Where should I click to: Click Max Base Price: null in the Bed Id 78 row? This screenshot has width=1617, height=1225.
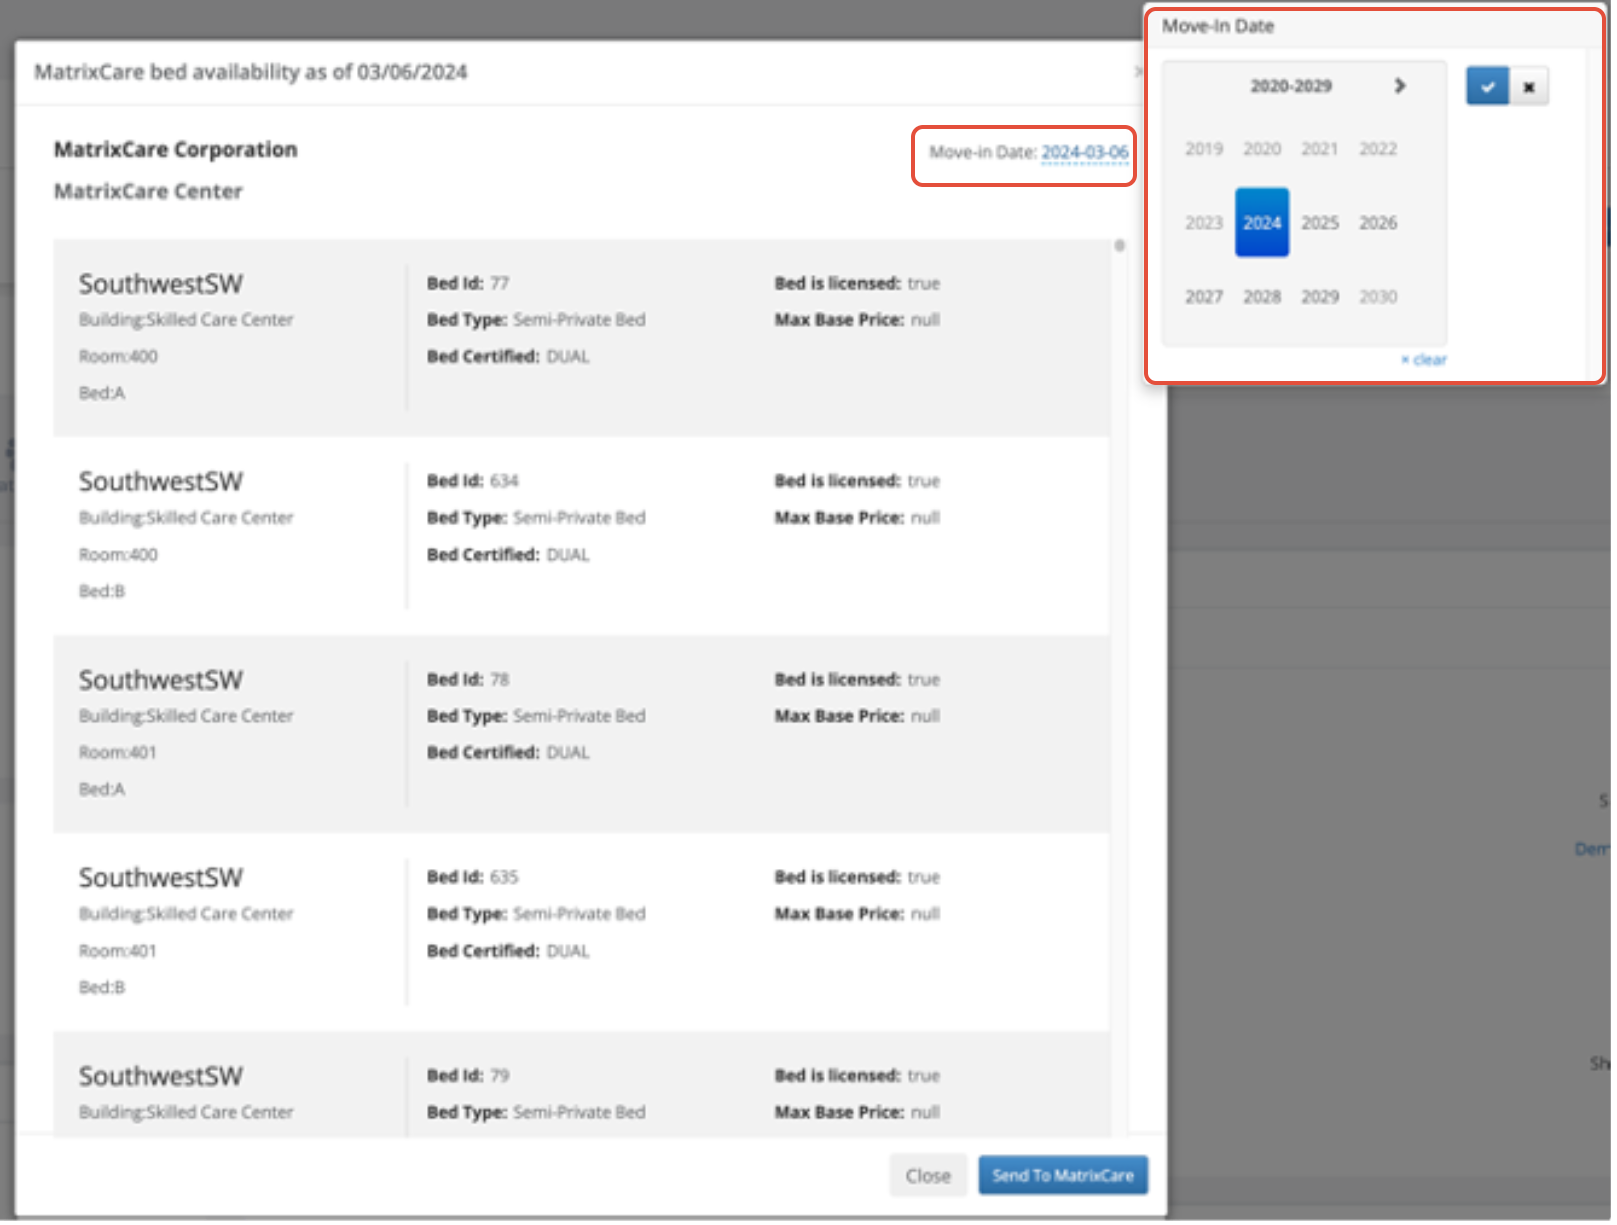point(859,717)
